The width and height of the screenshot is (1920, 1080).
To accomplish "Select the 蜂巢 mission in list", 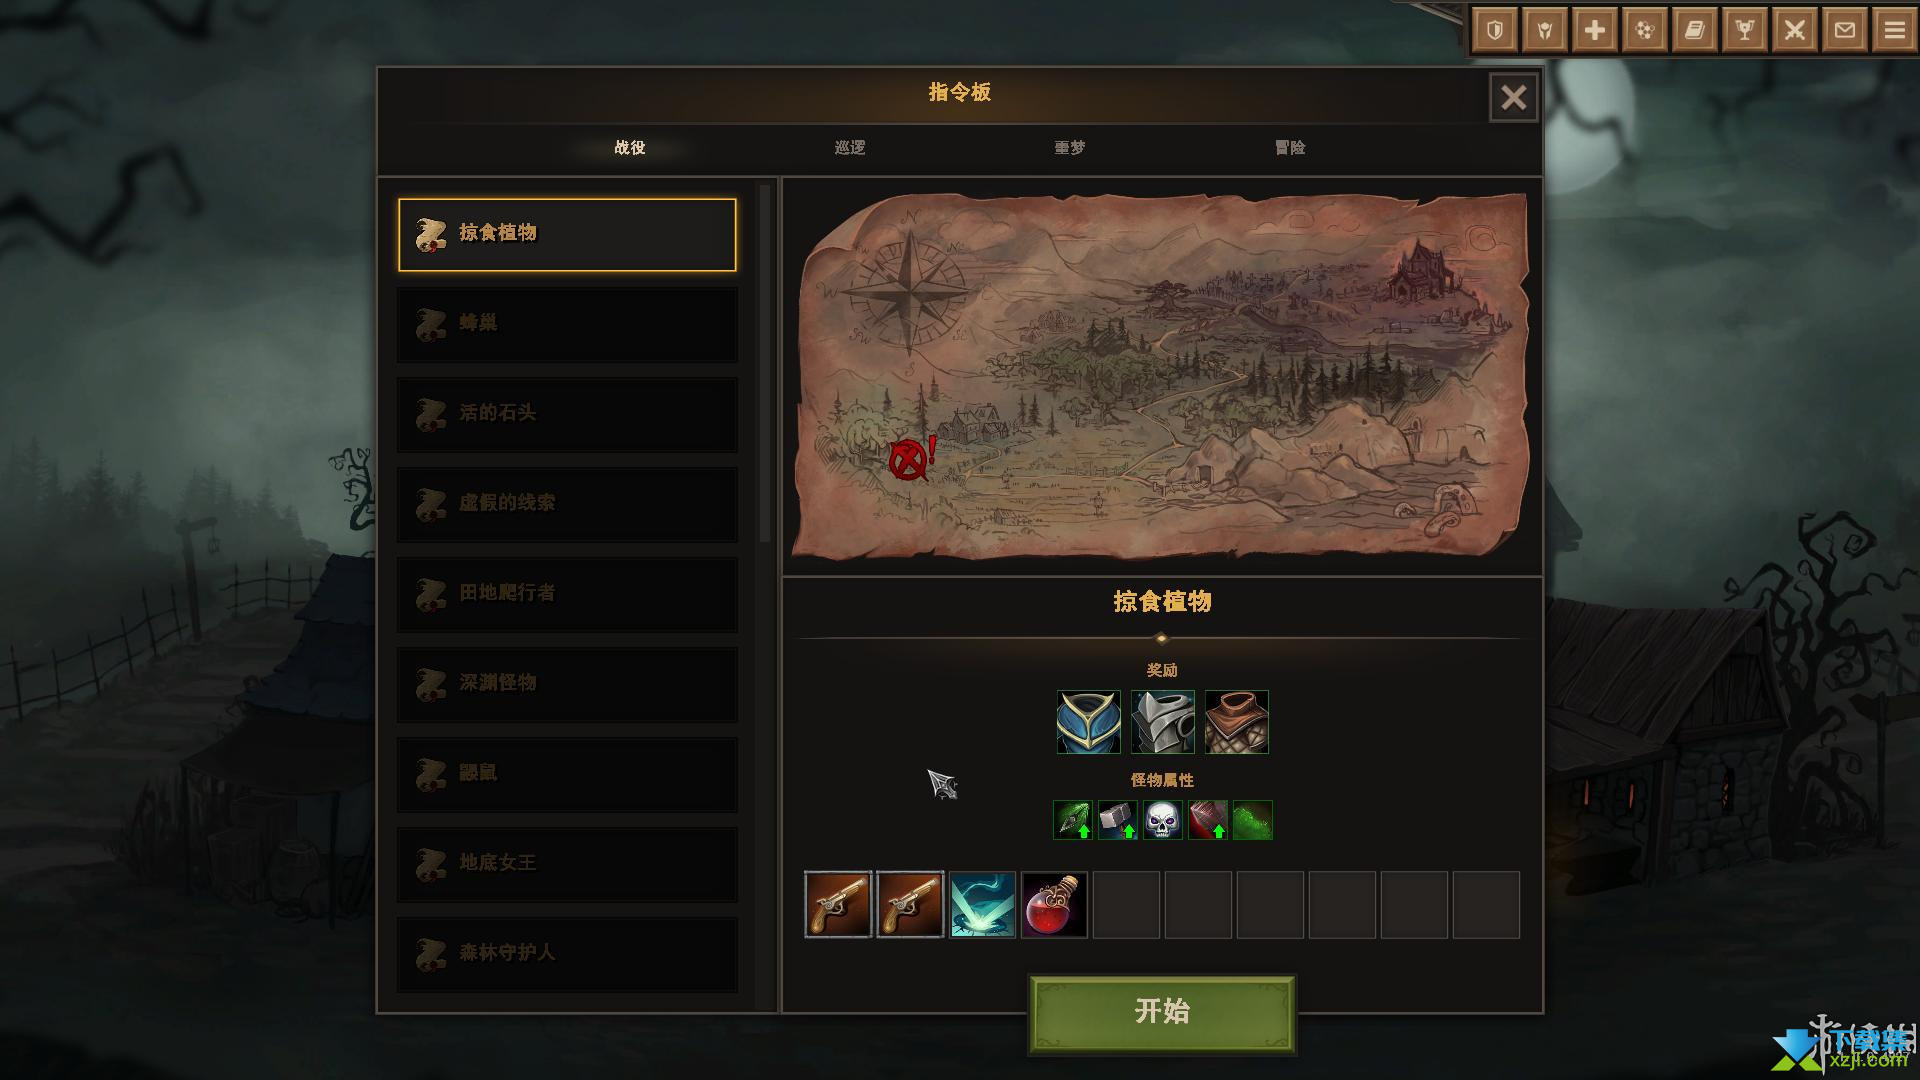I will (567, 324).
